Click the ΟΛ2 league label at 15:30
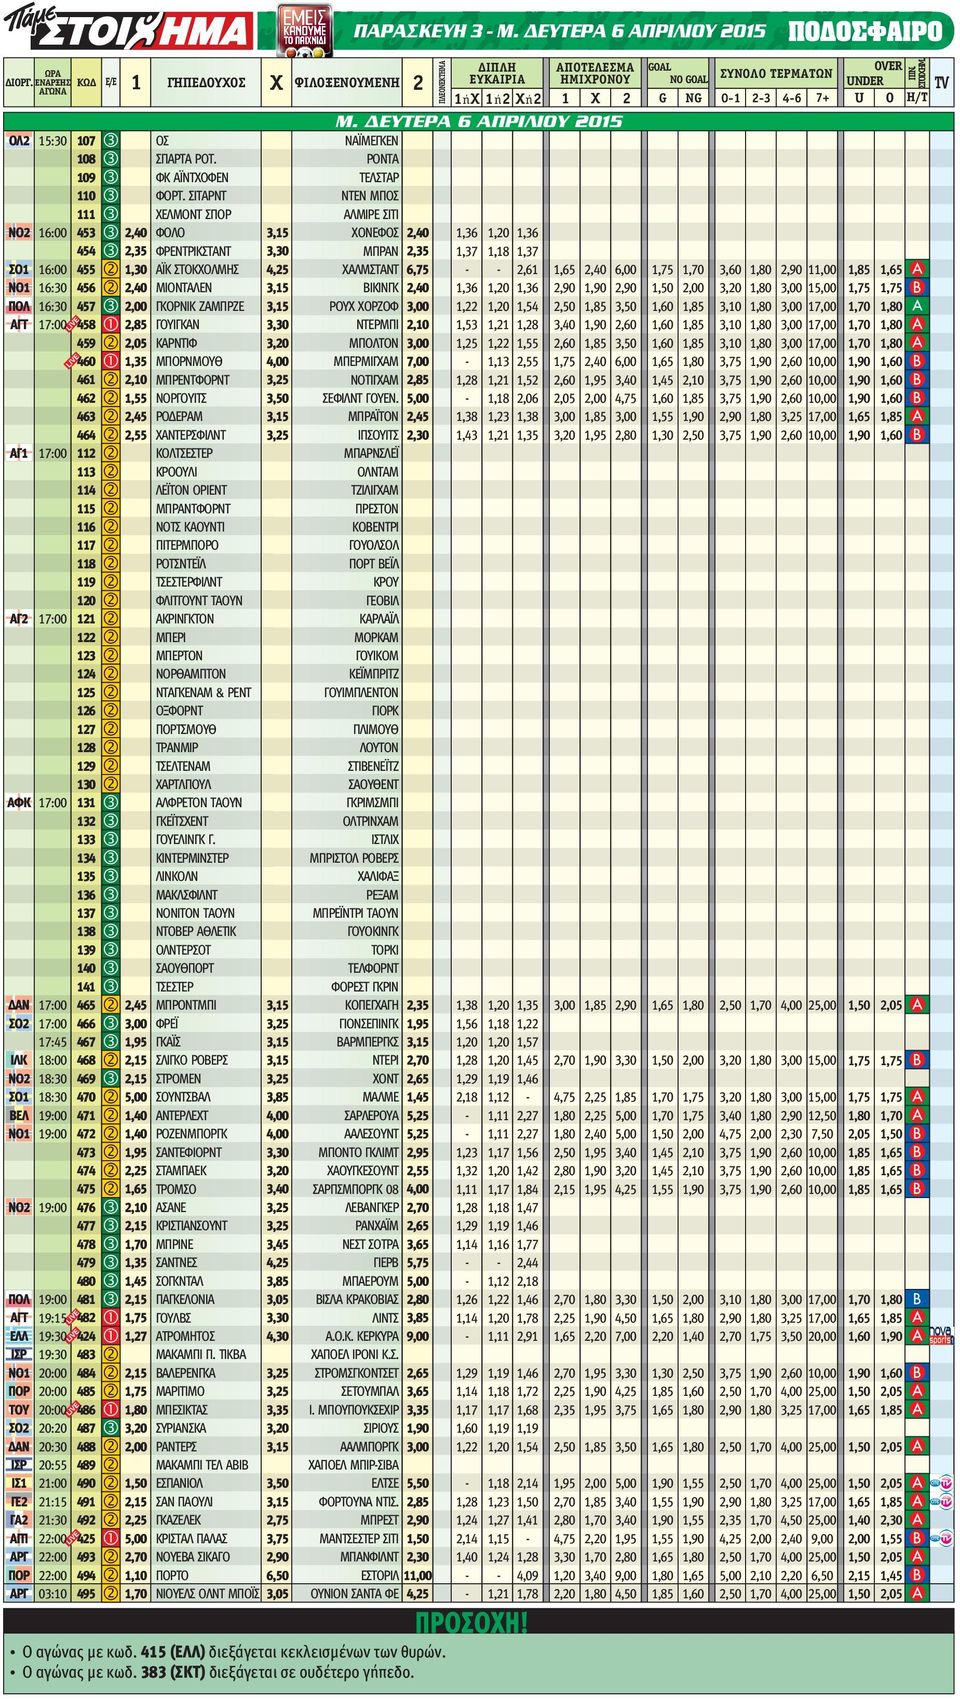The height and width of the screenshot is (1699, 960). [x=19, y=141]
